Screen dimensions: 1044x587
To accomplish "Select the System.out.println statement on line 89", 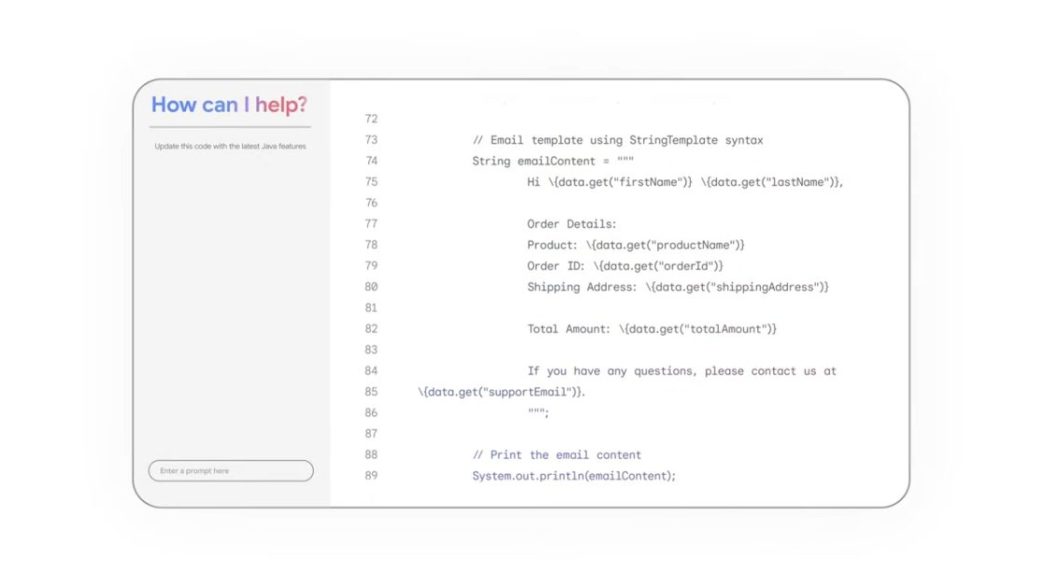I will (x=575, y=476).
